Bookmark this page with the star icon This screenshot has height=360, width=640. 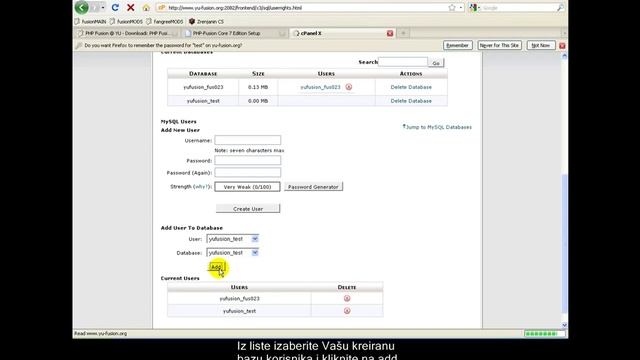pos(452,7)
